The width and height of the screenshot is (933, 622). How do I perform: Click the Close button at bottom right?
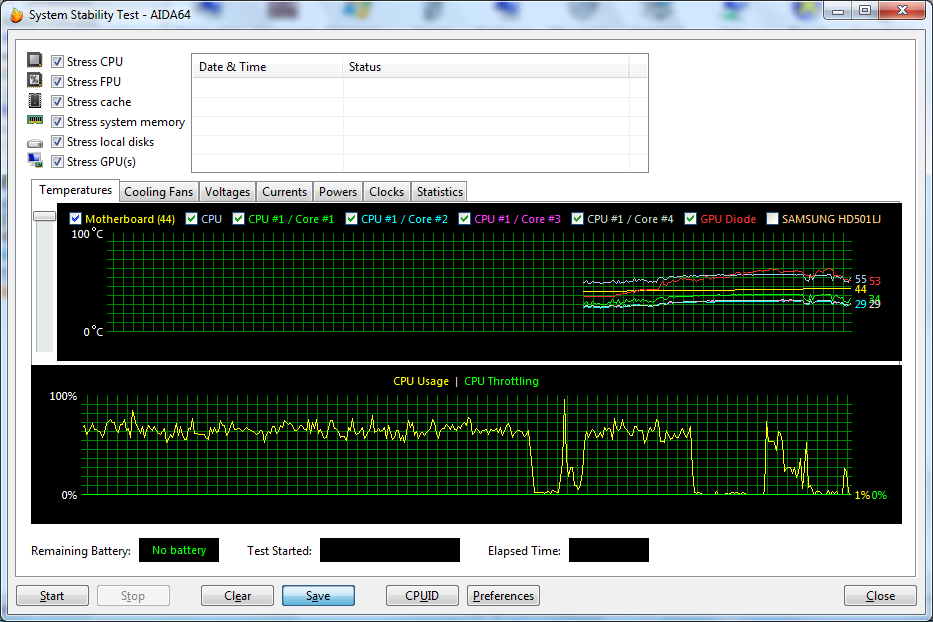point(880,596)
